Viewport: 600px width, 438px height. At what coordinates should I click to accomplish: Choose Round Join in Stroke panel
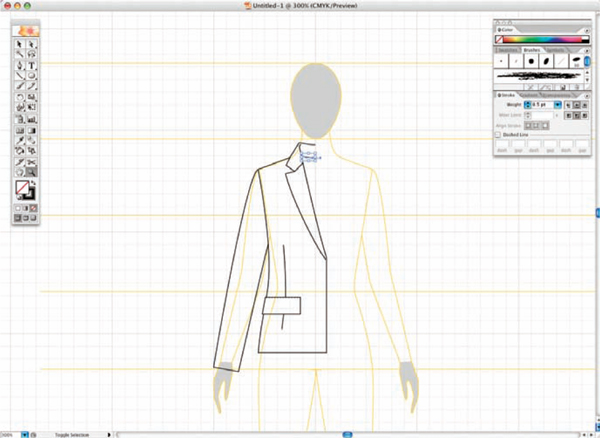[x=577, y=115]
